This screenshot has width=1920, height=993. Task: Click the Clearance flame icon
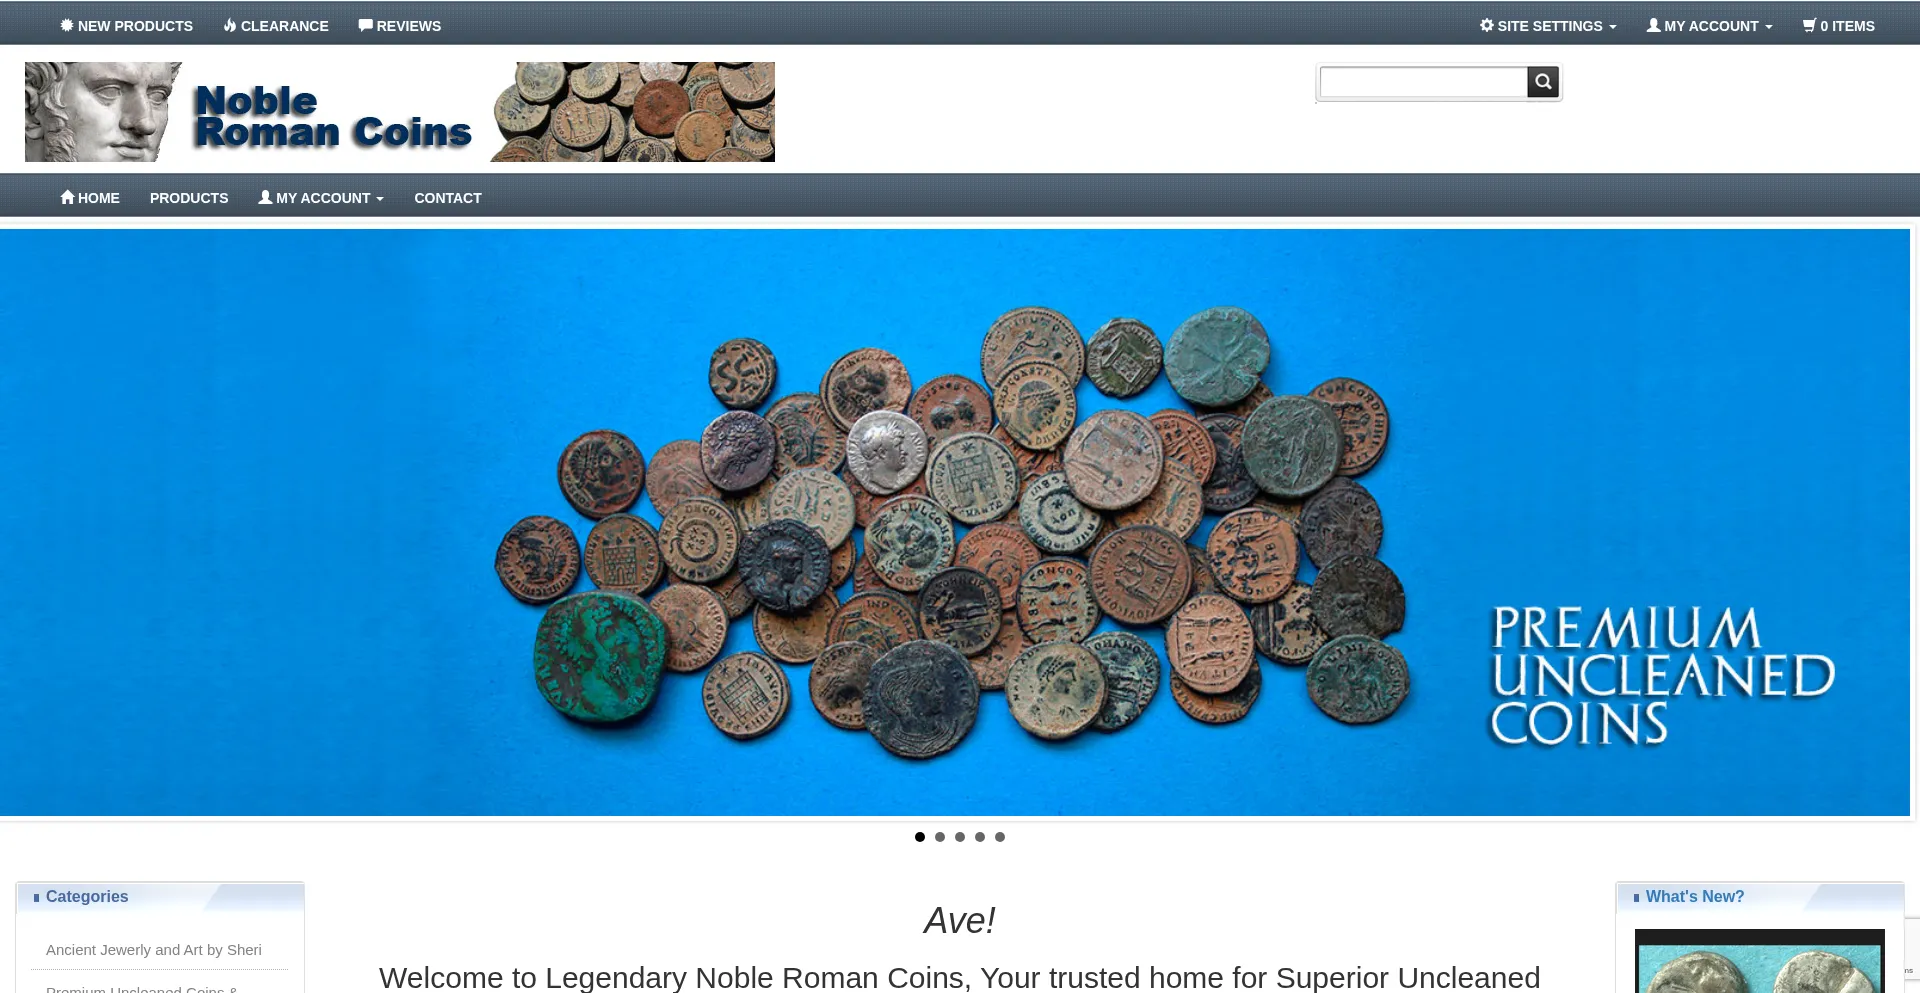pyautogui.click(x=230, y=26)
